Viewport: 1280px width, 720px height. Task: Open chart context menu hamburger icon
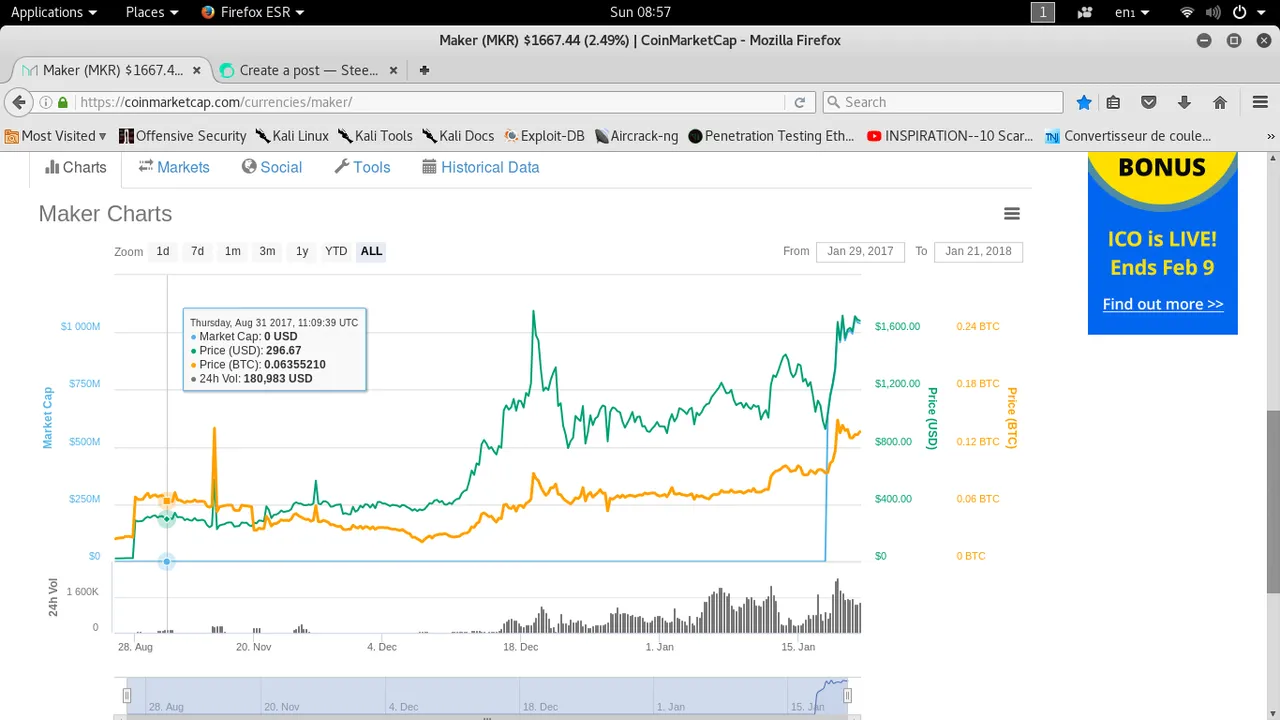(1012, 213)
